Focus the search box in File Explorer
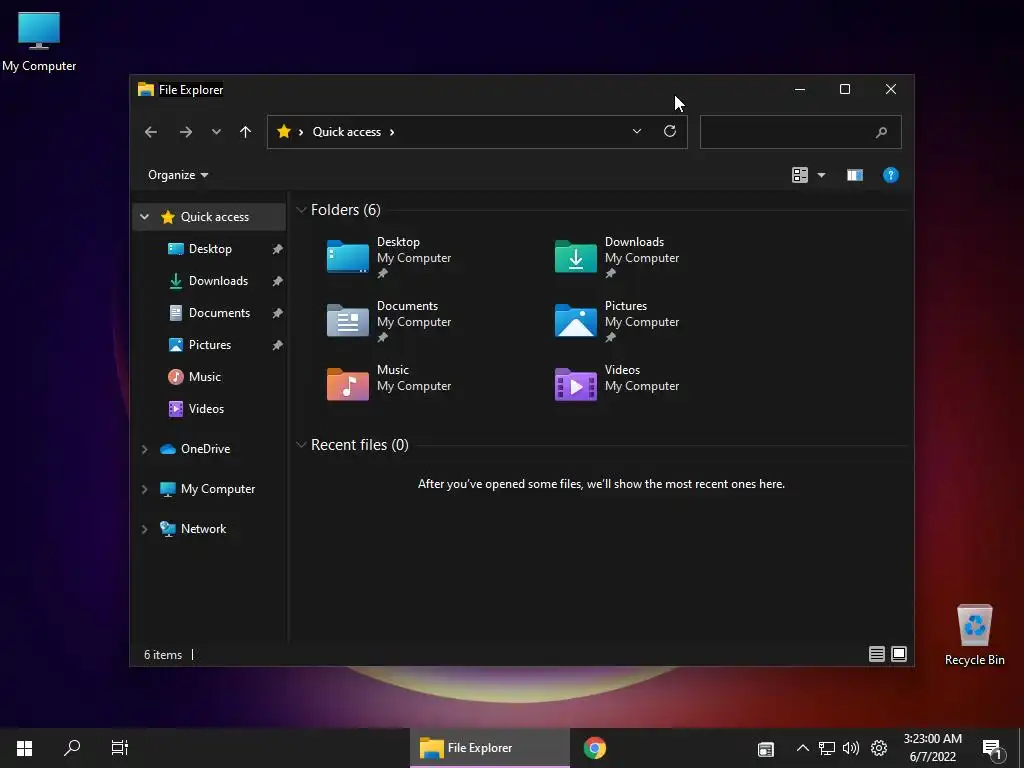The image size is (1024, 768). click(x=801, y=132)
